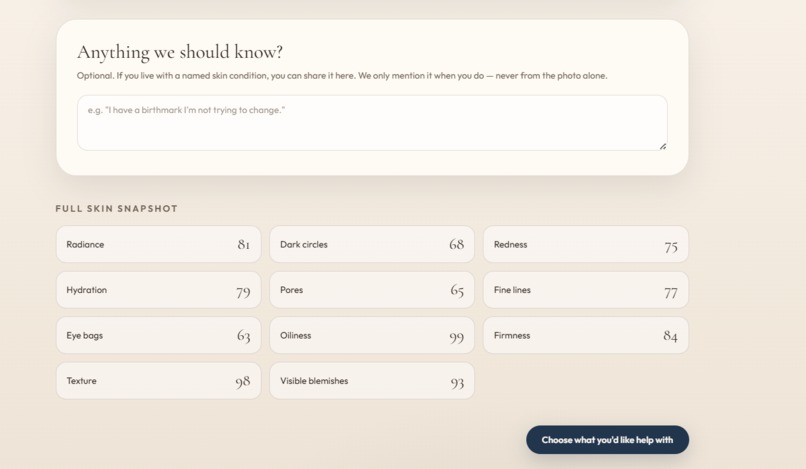This screenshot has width=806, height=469.
Task: Select the Texture score card
Action: pyautogui.click(x=158, y=381)
